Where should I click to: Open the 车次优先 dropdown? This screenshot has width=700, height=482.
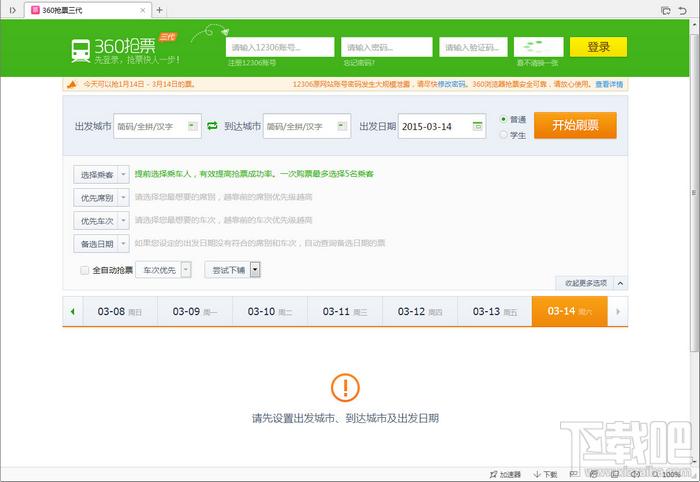pyautogui.click(x=163, y=270)
